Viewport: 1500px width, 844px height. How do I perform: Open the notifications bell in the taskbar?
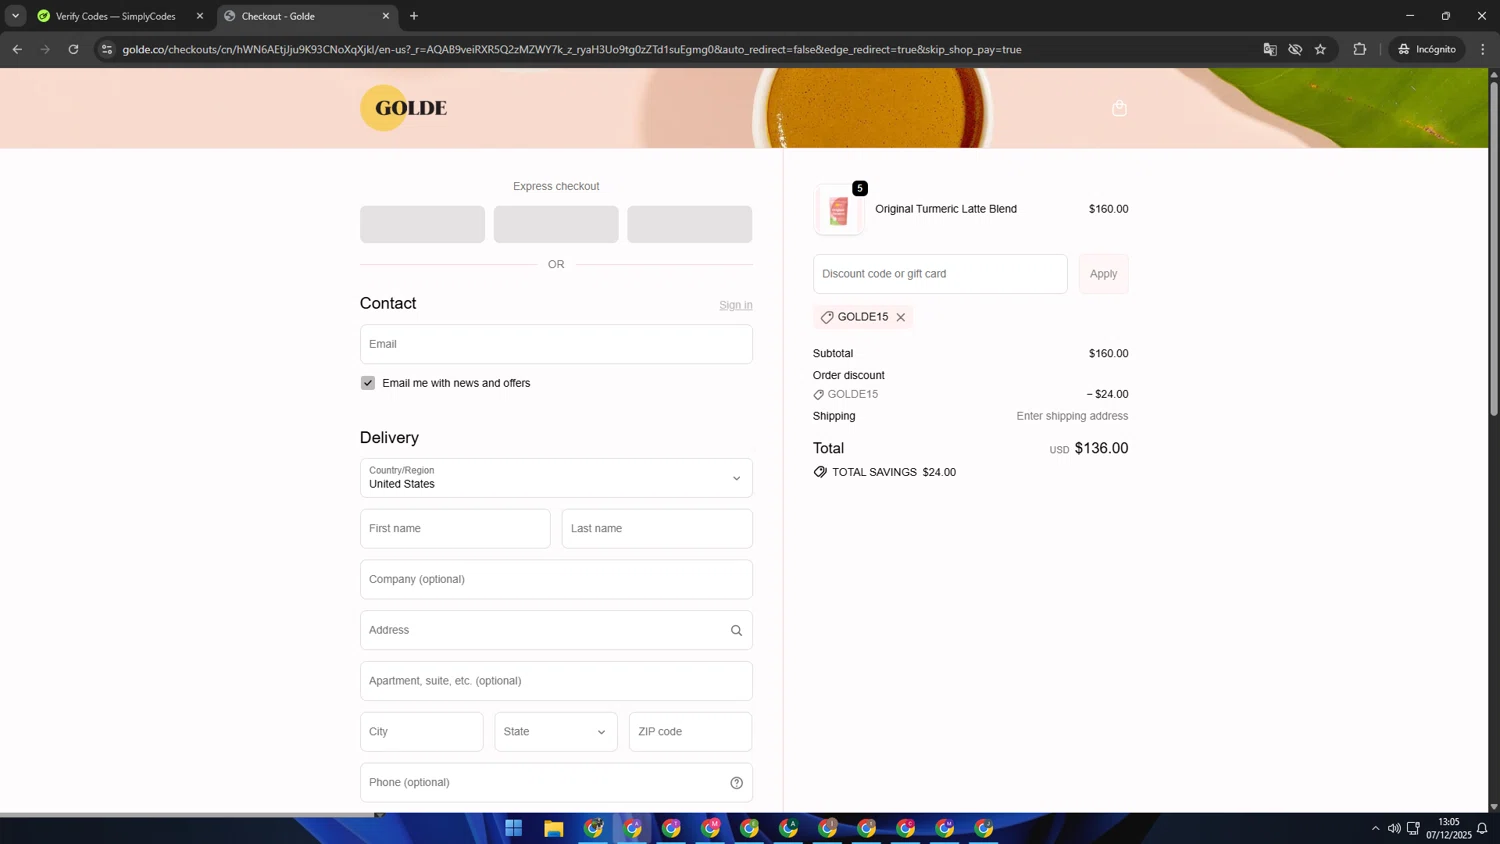[1482, 828]
